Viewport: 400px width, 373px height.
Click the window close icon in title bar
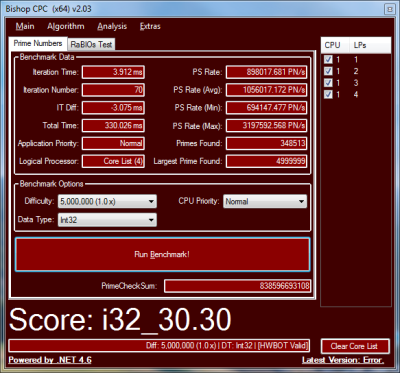coord(389,9)
